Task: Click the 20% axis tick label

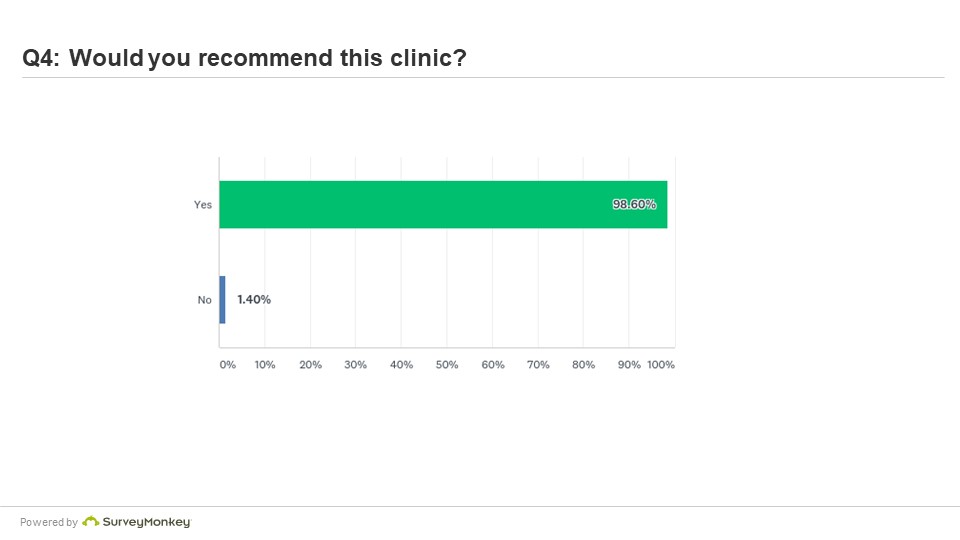Action: click(x=310, y=365)
